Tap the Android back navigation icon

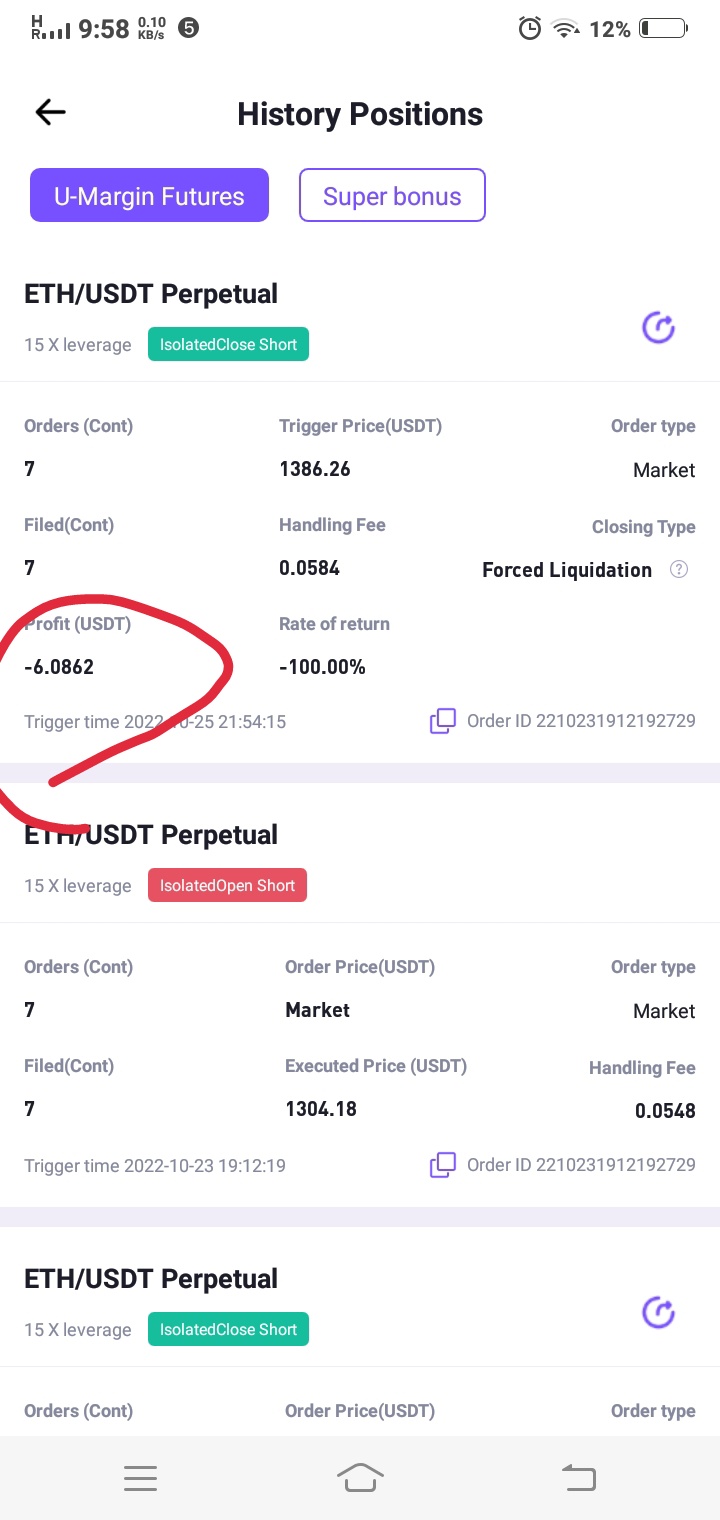pos(579,1478)
